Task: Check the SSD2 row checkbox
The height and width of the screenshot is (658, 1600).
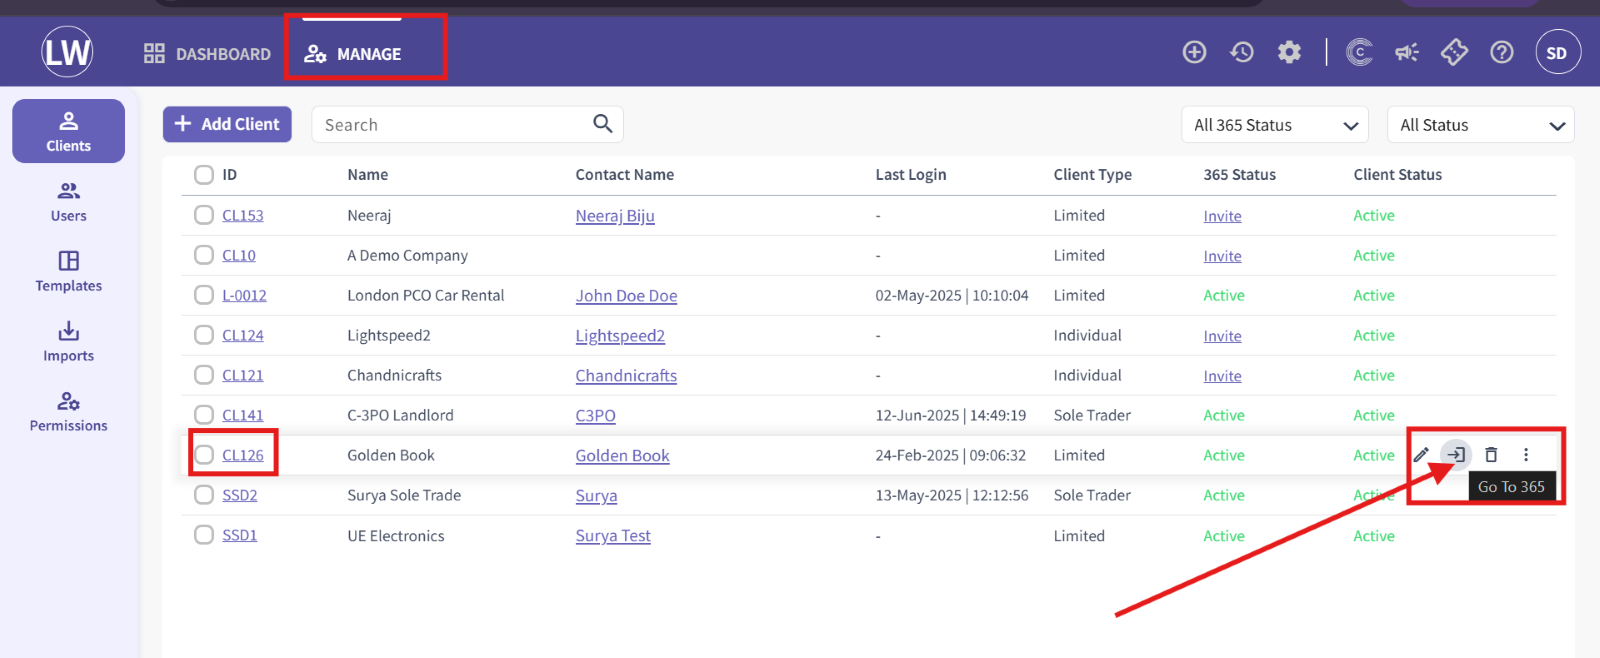Action: (x=204, y=495)
